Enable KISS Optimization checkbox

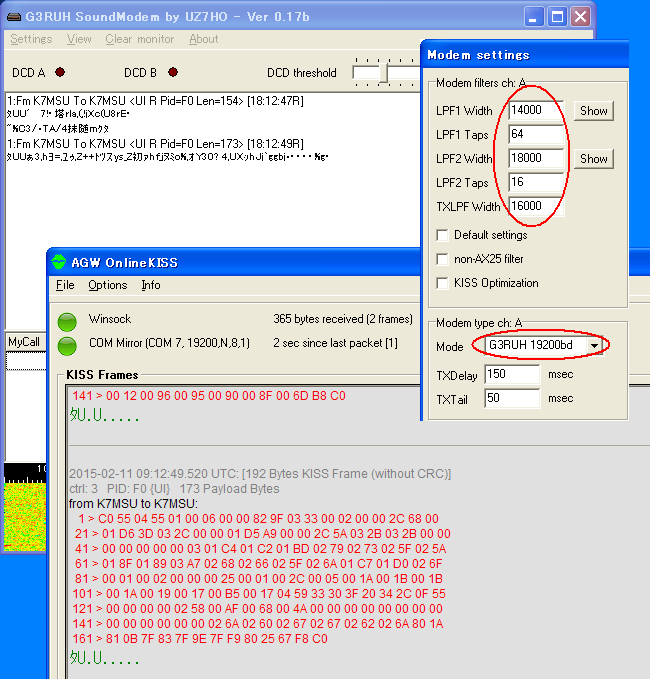(442, 283)
